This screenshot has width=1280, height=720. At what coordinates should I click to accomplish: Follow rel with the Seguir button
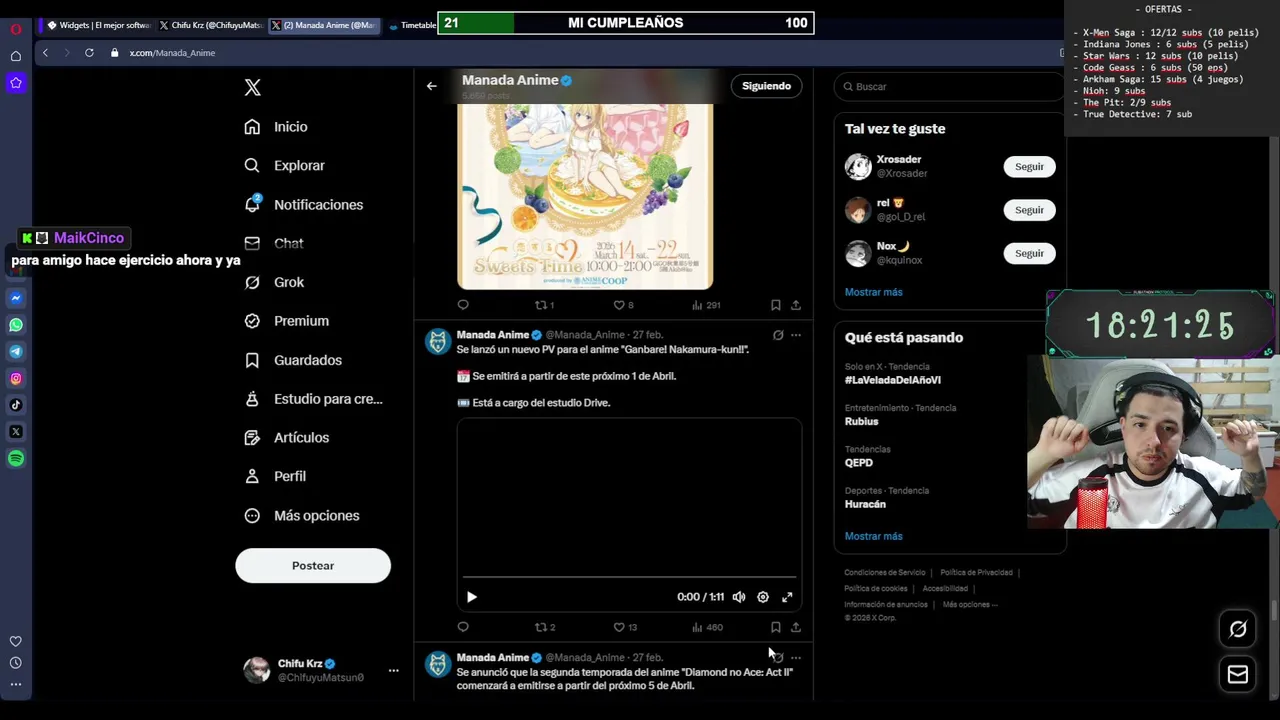pyautogui.click(x=1029, y=210)
